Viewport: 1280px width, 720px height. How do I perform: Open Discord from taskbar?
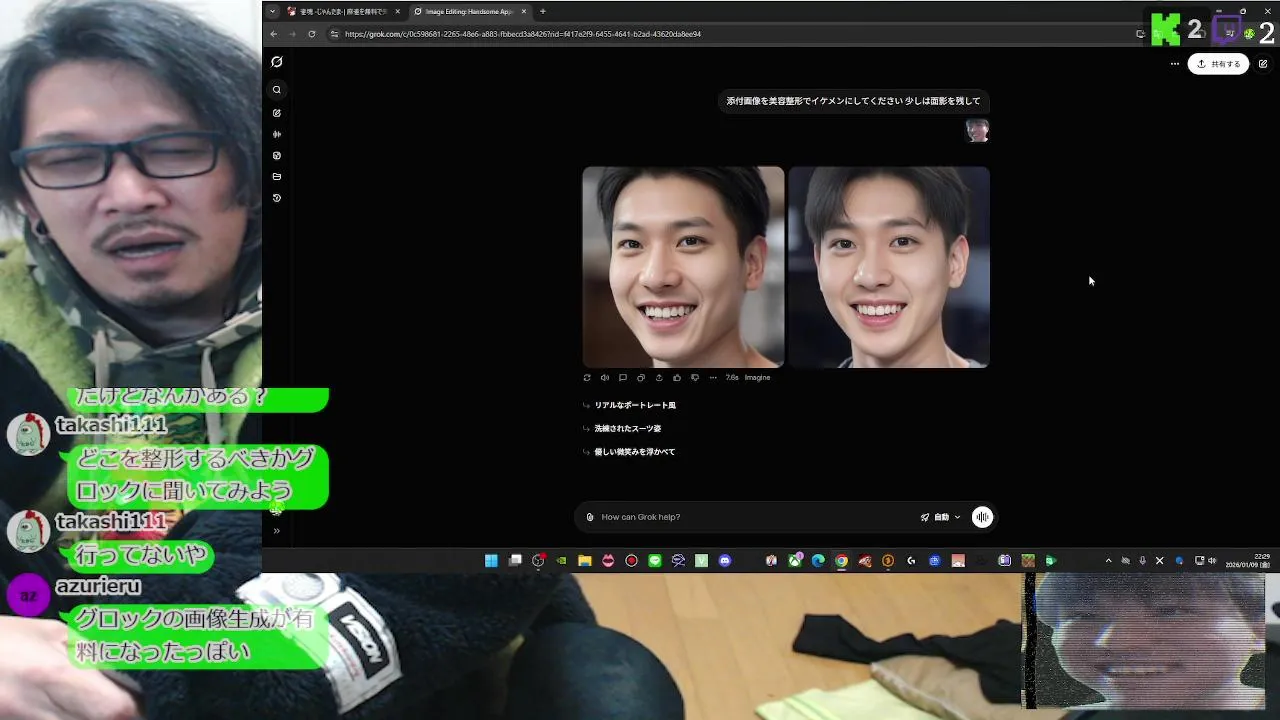click(x=725, y=561)
